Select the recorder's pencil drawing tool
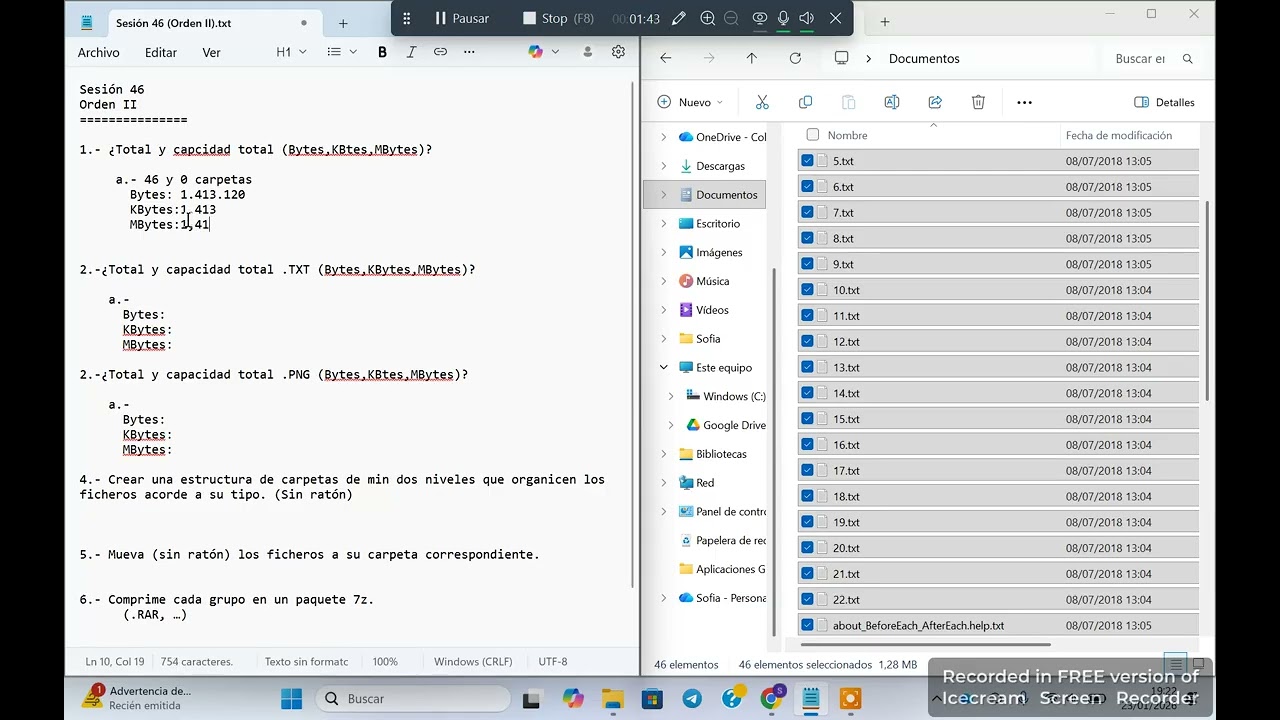The width and height of the screenshot is (1280, 720). (x=679, y=18)
